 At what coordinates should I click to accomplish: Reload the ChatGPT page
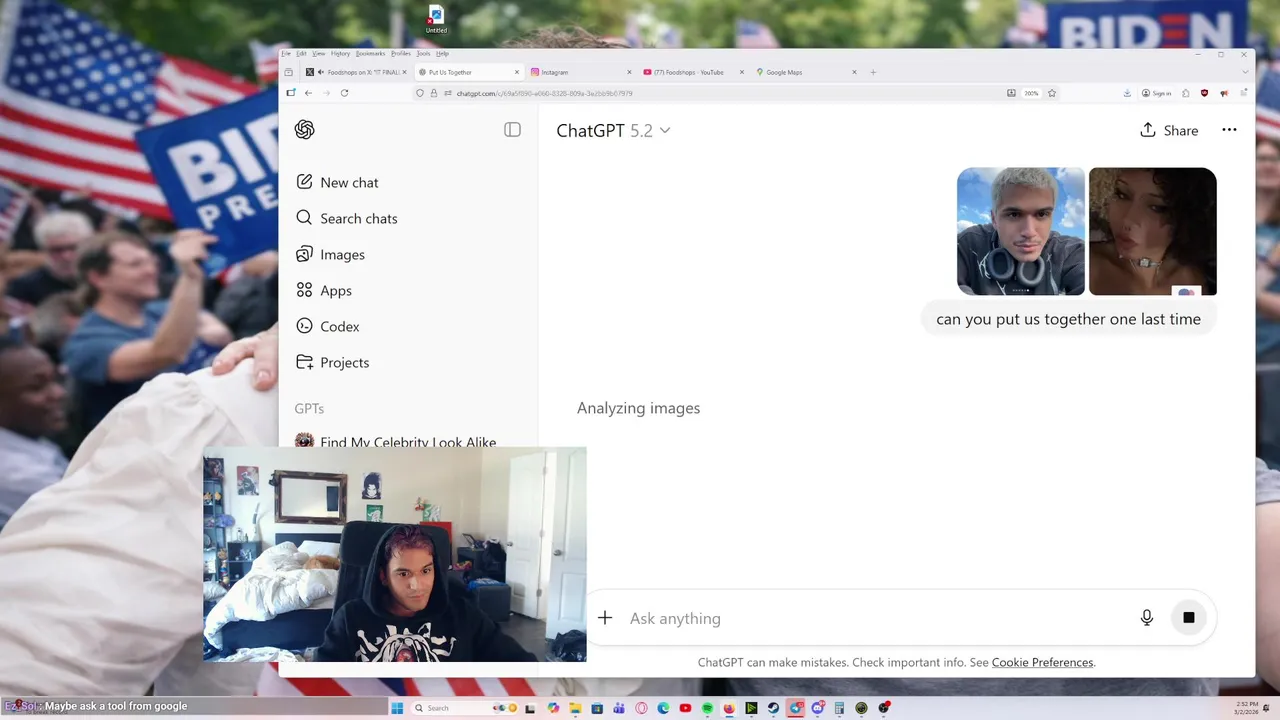point(344,93)
